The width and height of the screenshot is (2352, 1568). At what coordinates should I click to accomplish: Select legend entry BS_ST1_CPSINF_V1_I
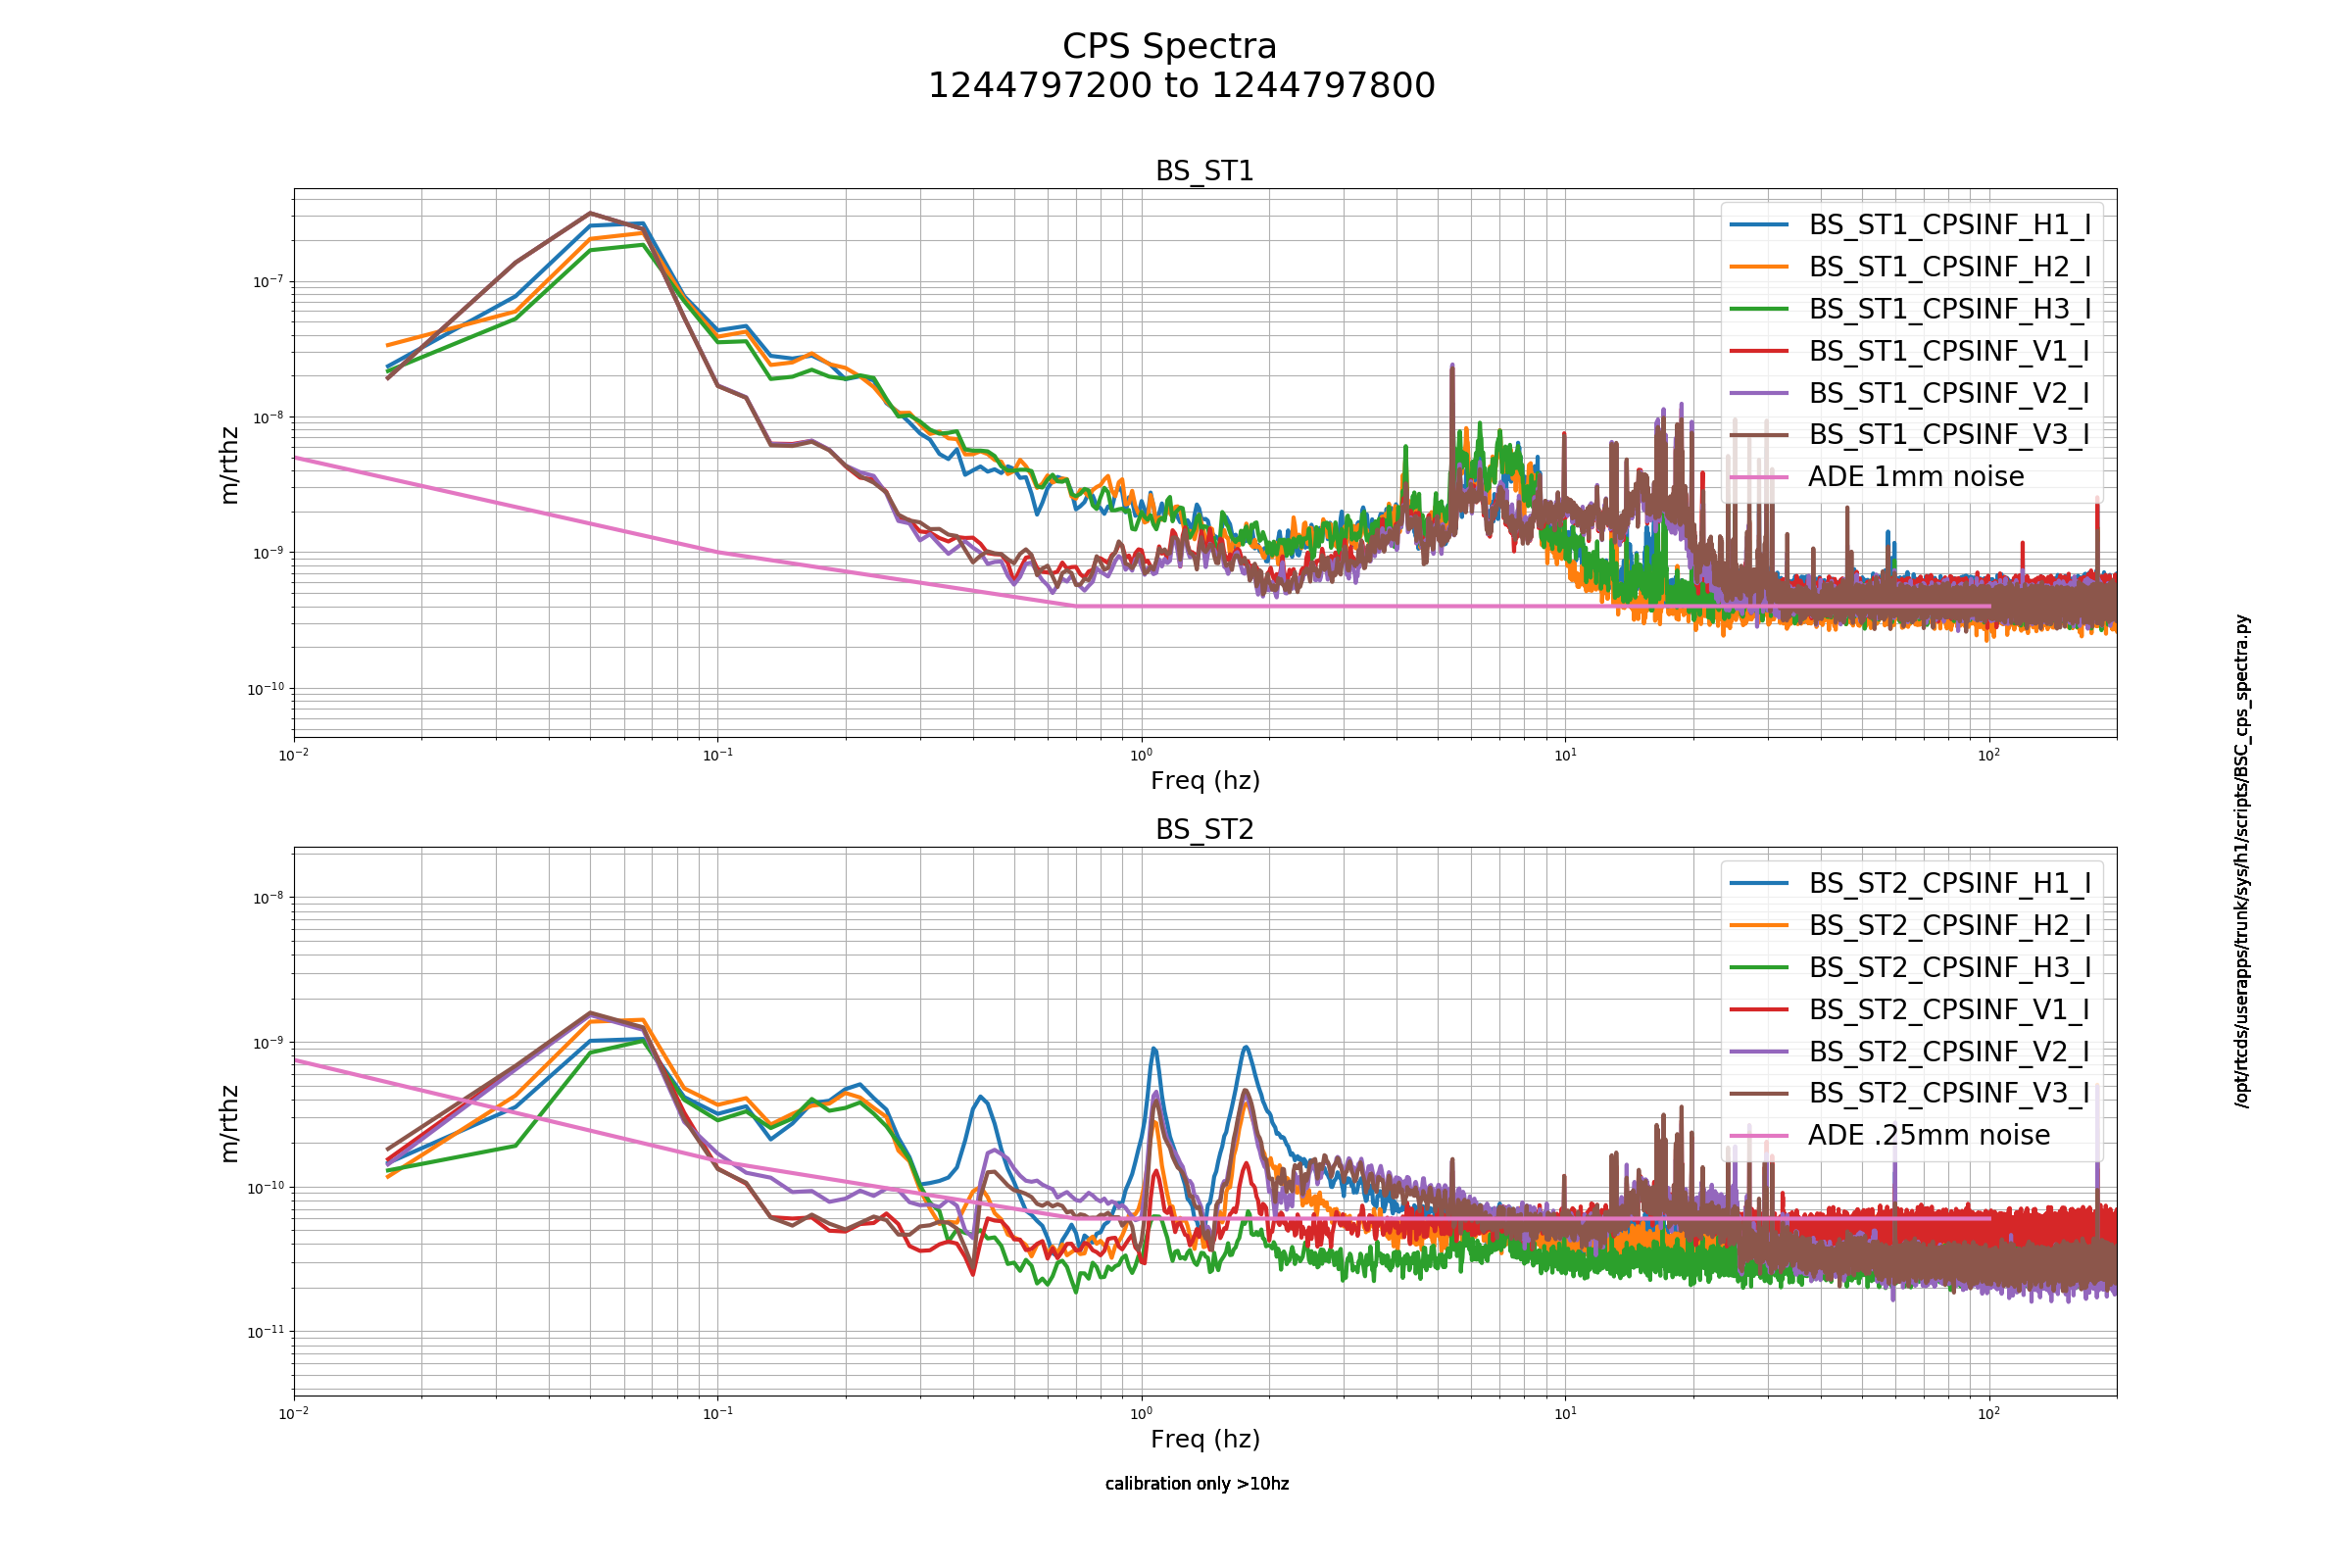tap(1949, 351)
